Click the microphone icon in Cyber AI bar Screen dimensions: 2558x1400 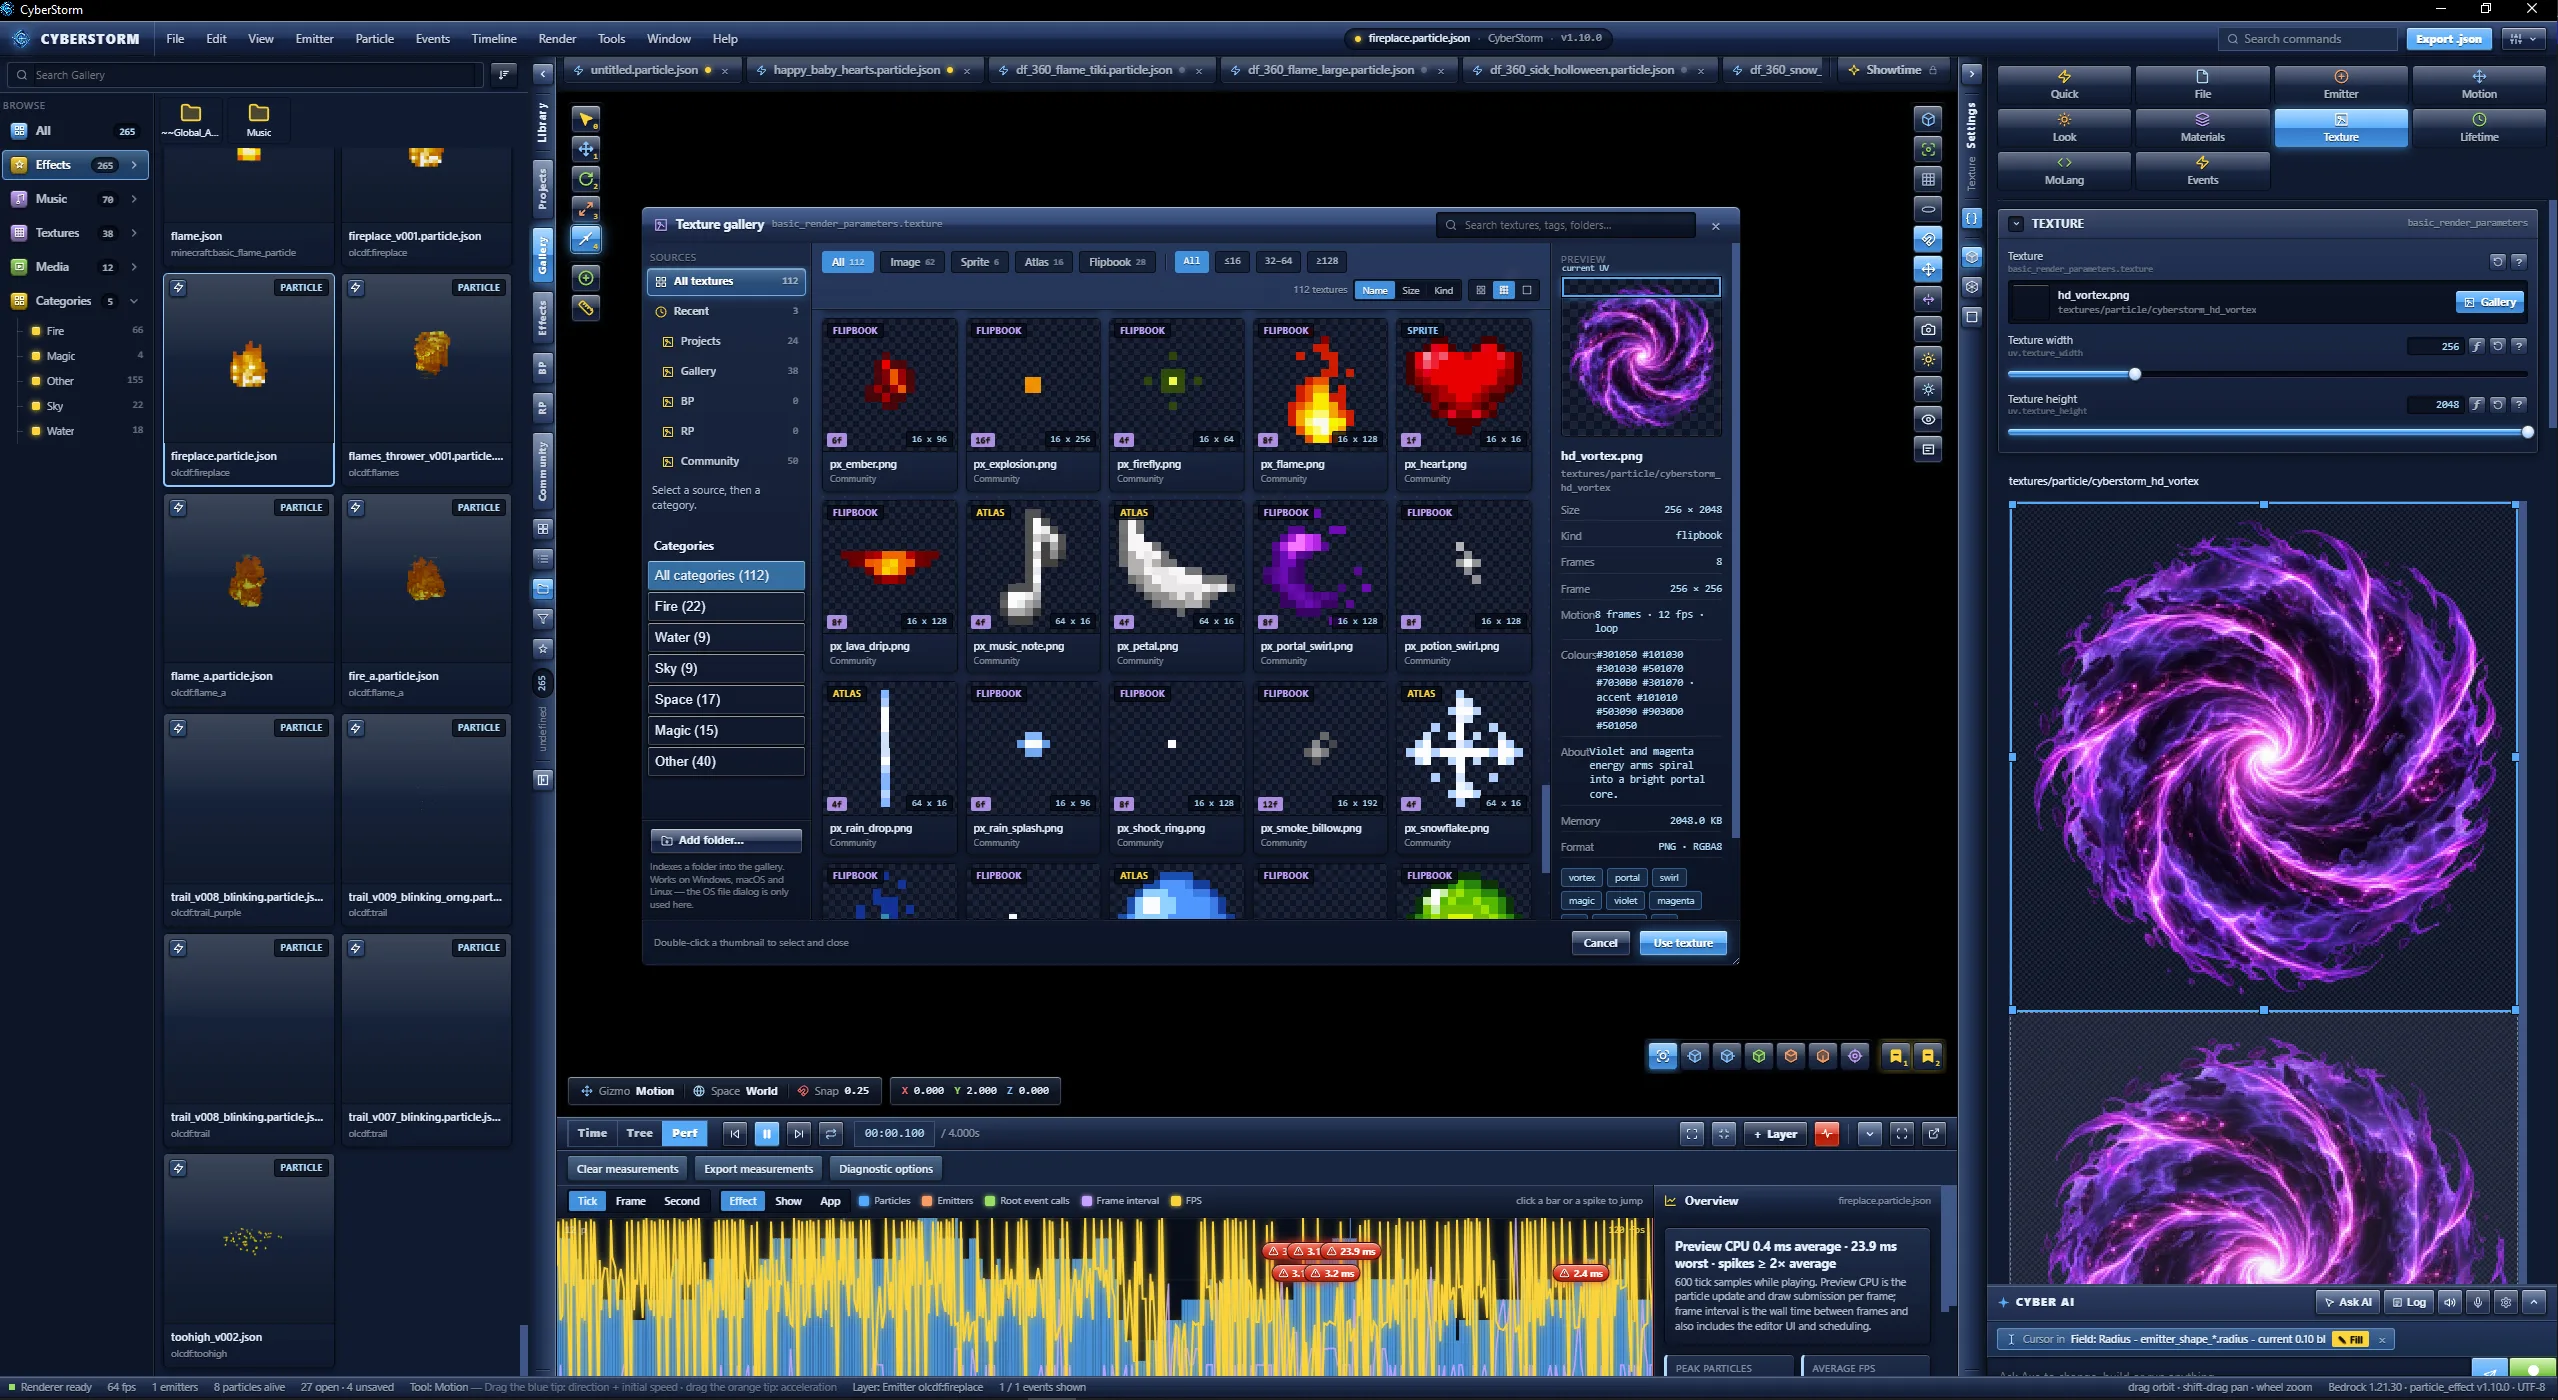(2477, 1302)
